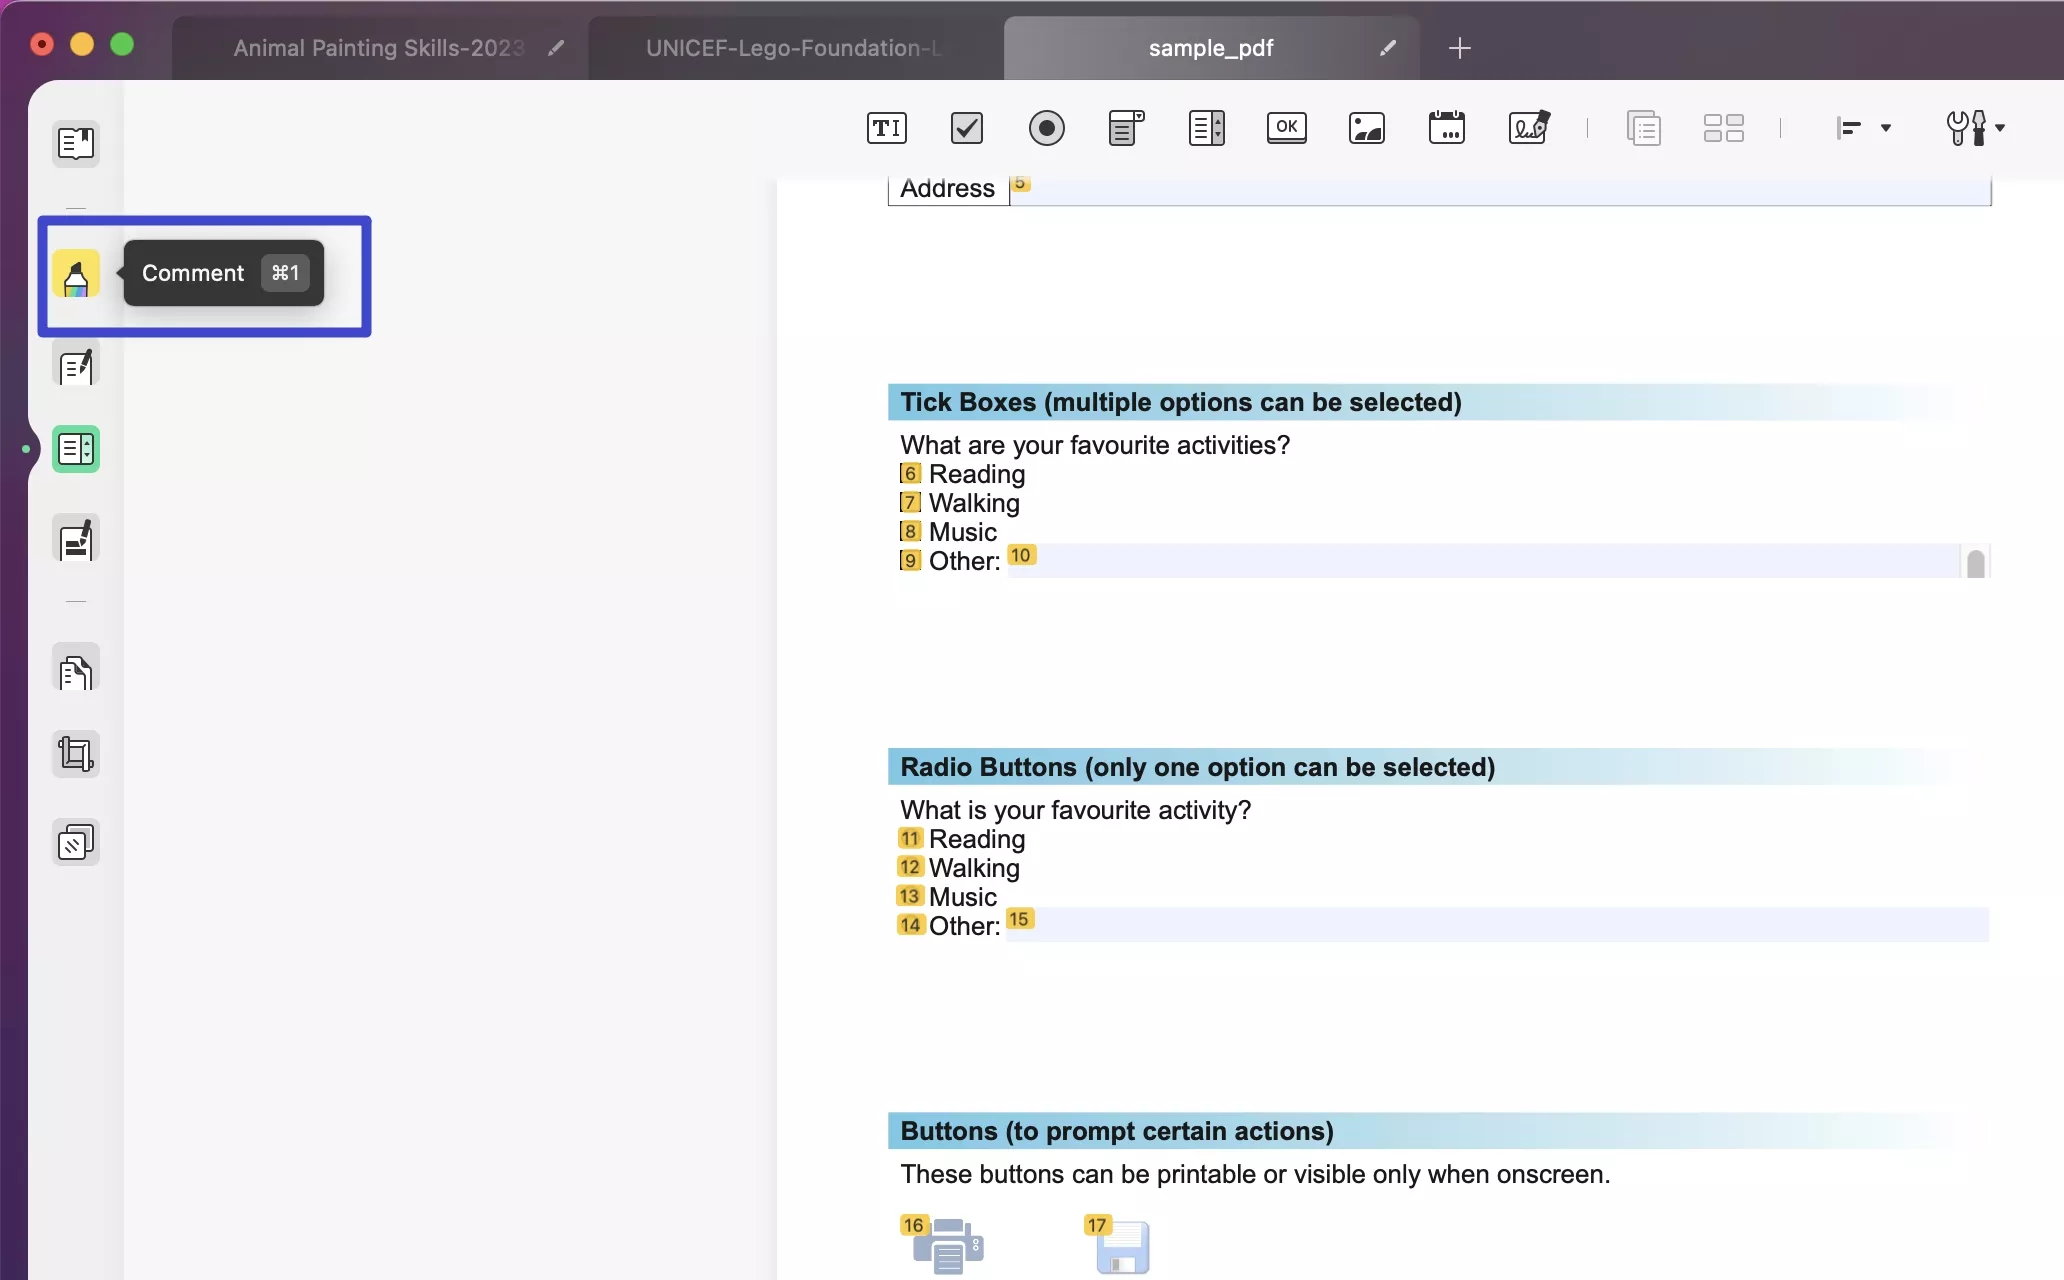This screenshot has width=2064, height=1280.
Task: Select the Date Field form tool
Action: pyautogui.click(x=1446, y=128)
